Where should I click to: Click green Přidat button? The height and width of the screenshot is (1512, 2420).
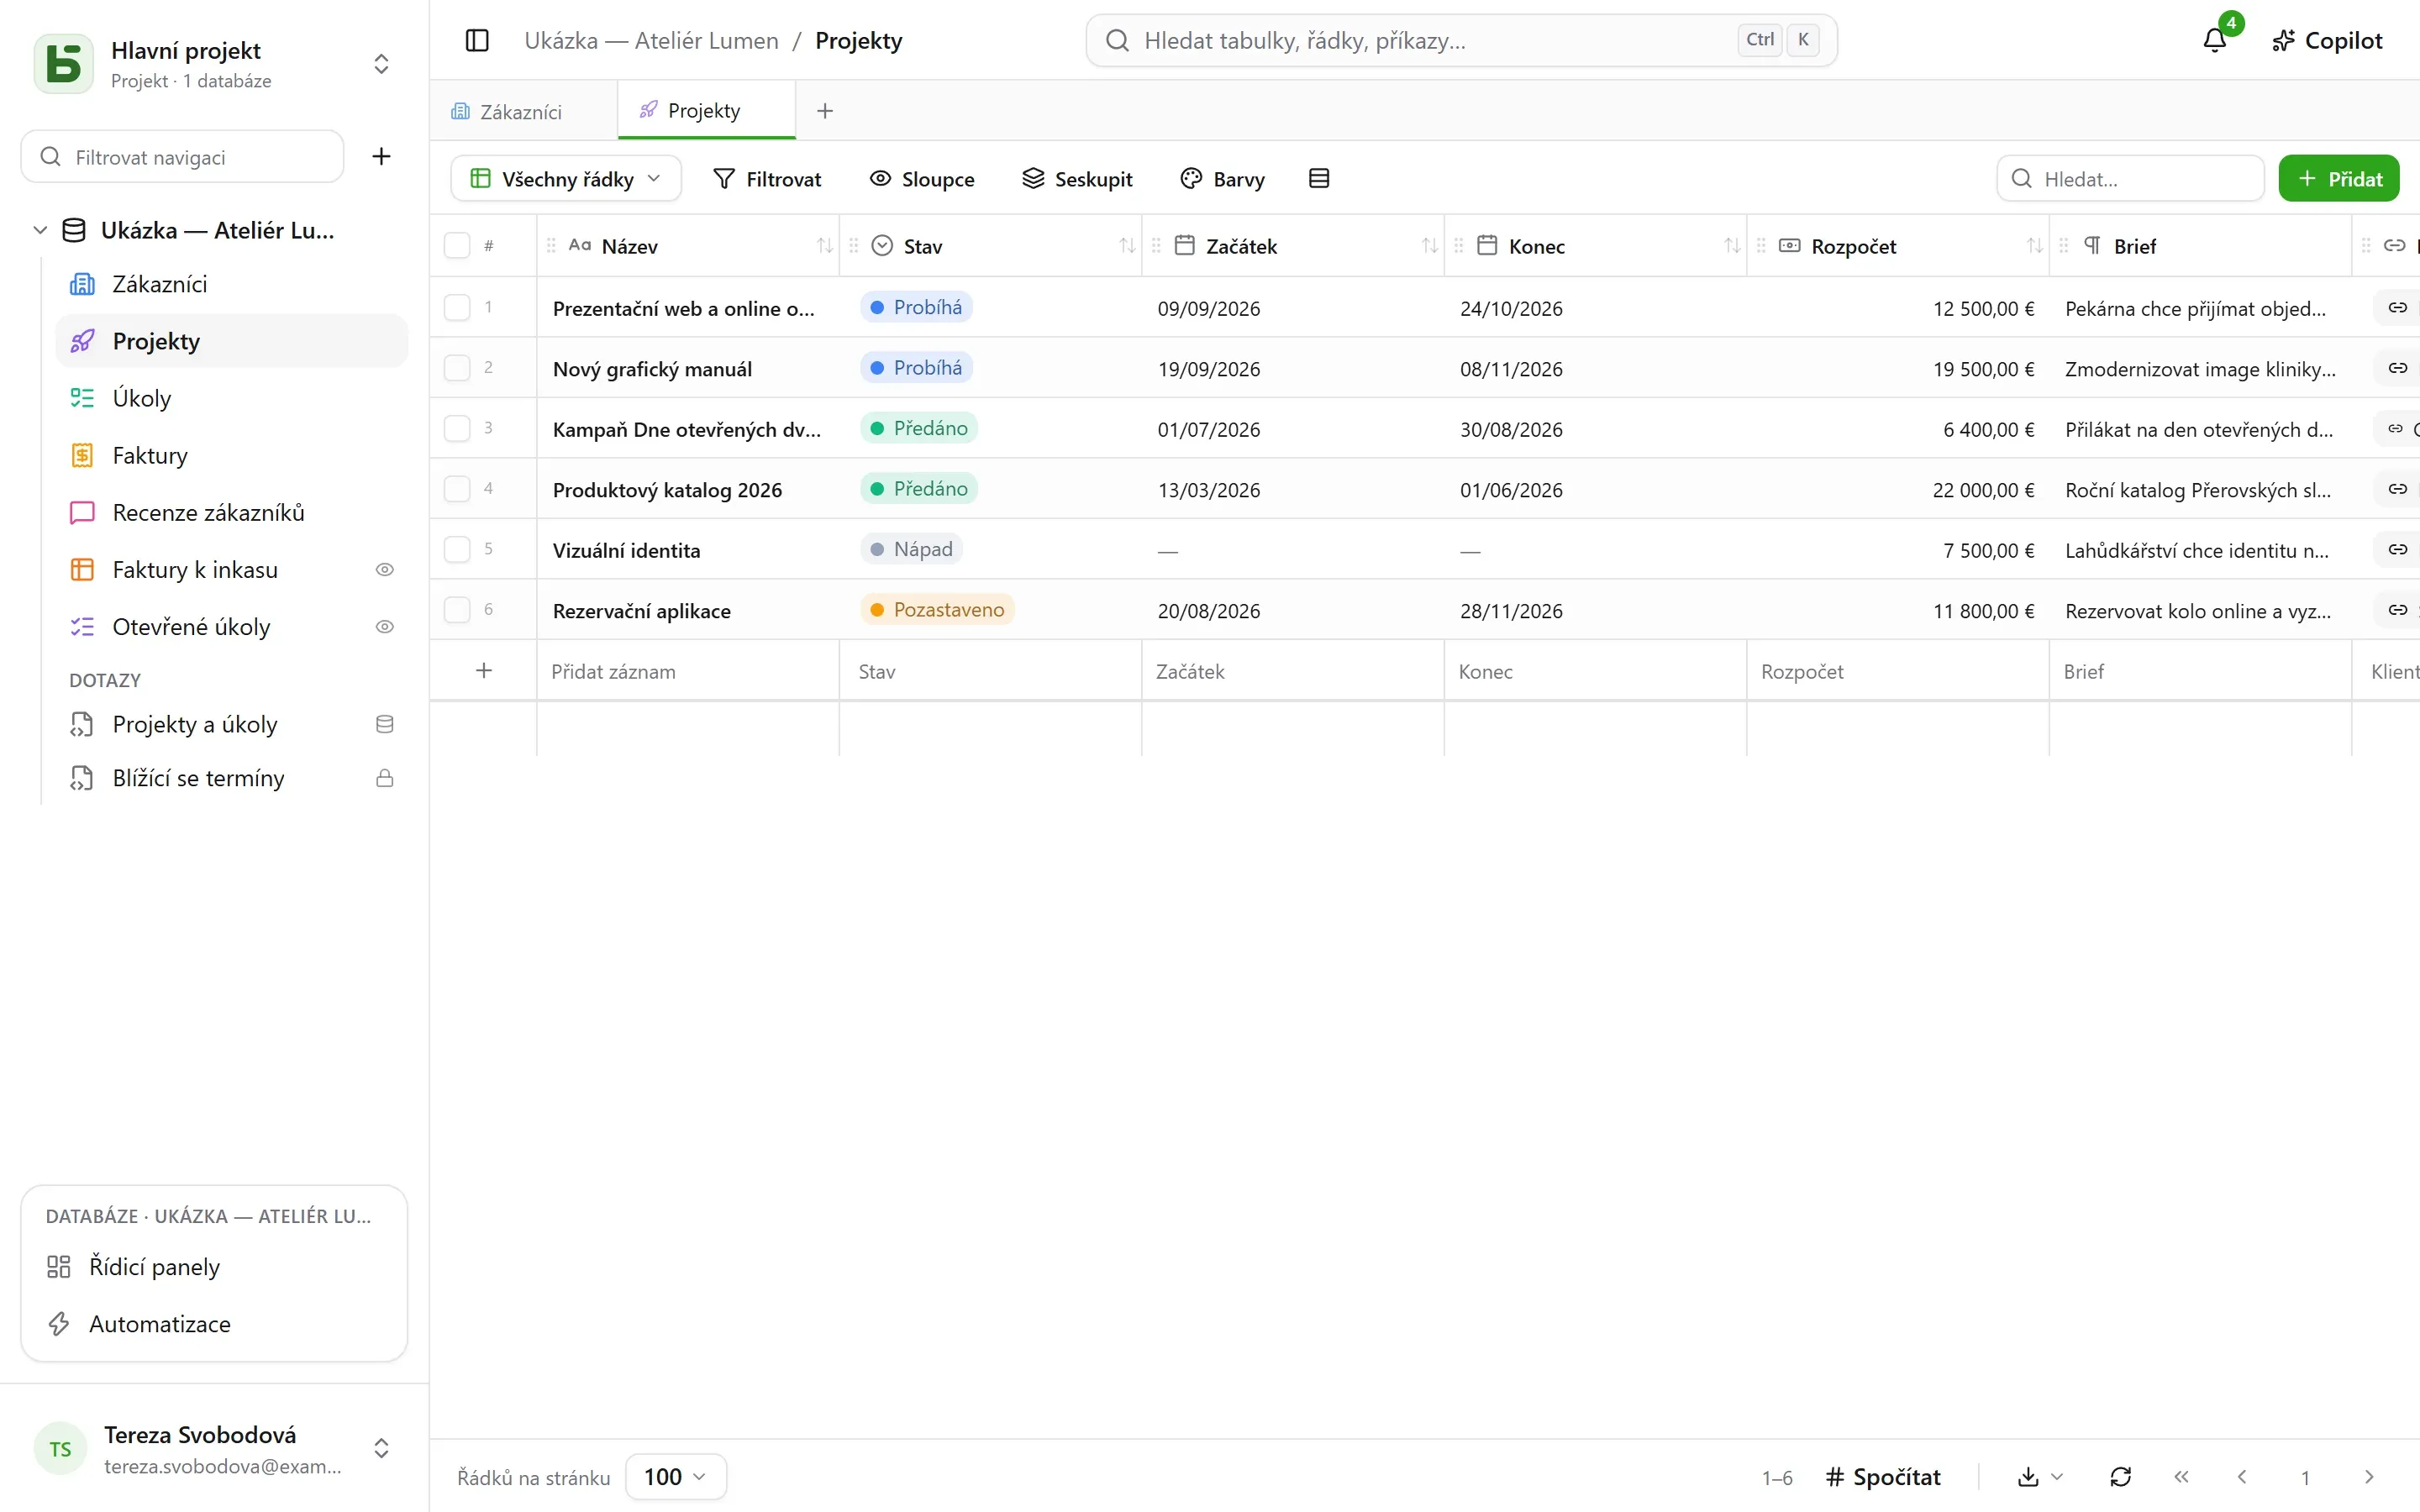[2339, 178]
